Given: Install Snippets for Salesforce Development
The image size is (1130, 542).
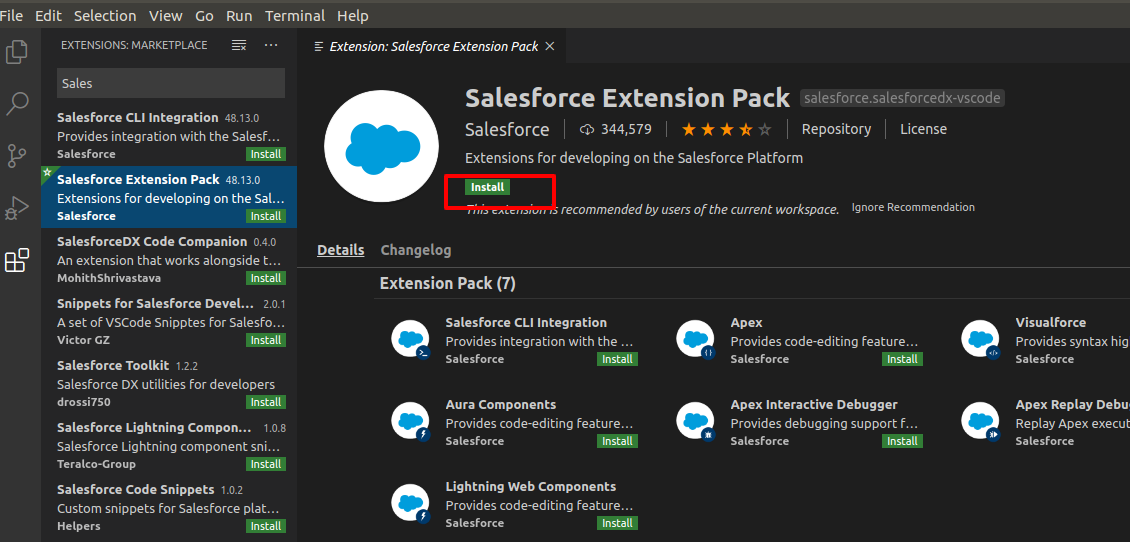Looking at the screenshot, I should [266, 340].
